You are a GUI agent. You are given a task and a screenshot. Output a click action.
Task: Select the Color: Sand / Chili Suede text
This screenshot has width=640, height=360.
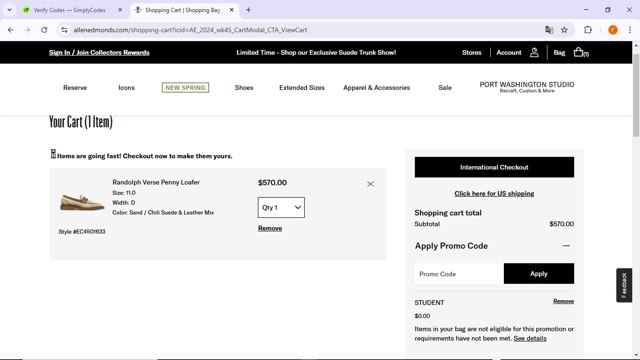(x=163, y=212)
